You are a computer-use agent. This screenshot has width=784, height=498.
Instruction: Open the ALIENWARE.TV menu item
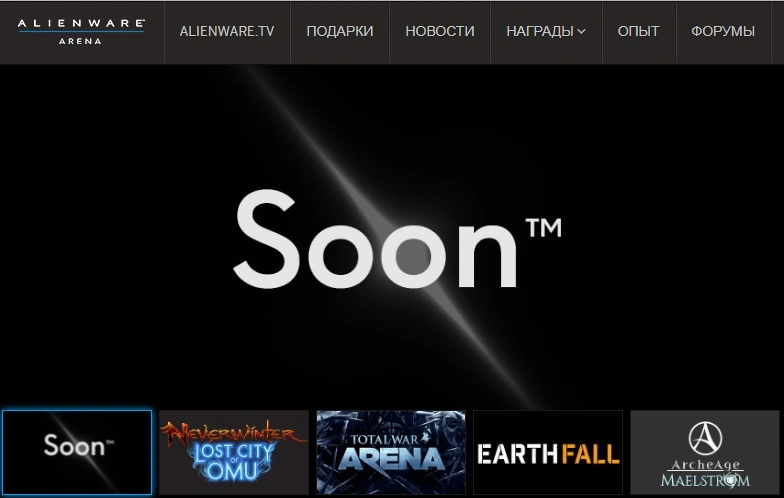tap(227, 32)
